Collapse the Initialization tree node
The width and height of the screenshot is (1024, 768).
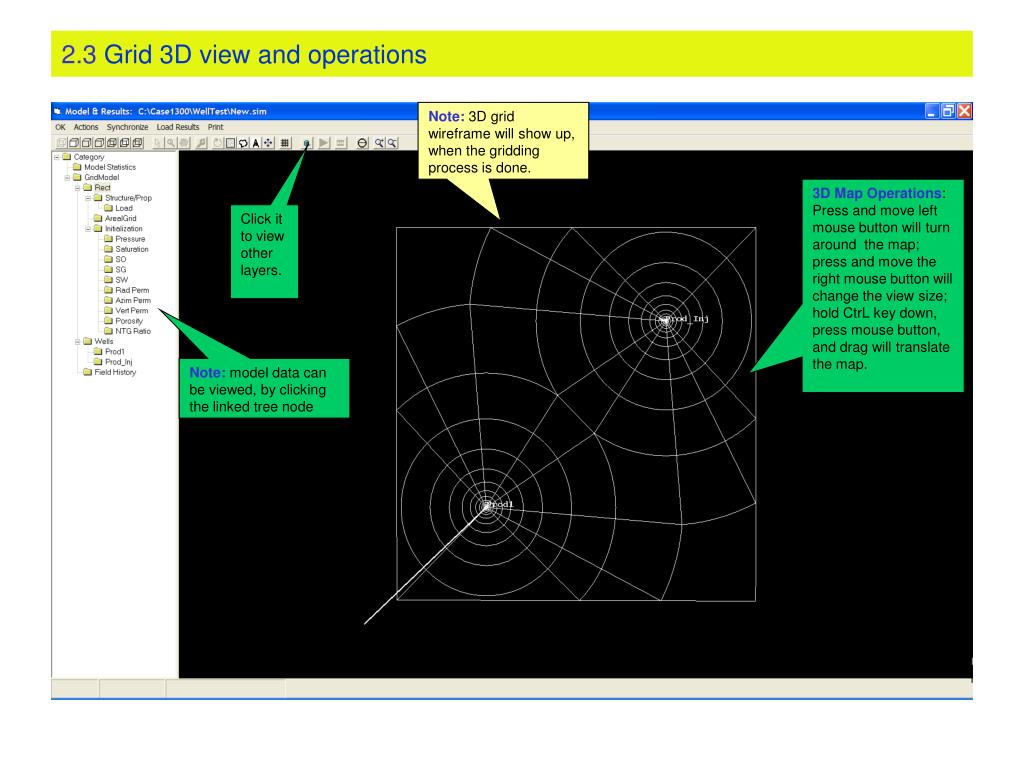point(88,229)
